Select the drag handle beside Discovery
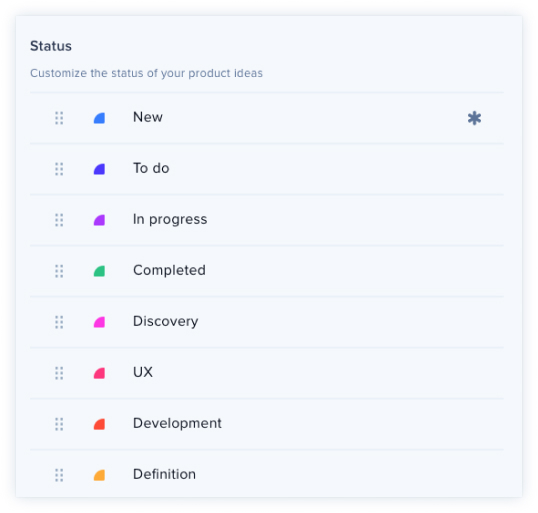Viewport: 538px width, 513px height. (59, 322)
